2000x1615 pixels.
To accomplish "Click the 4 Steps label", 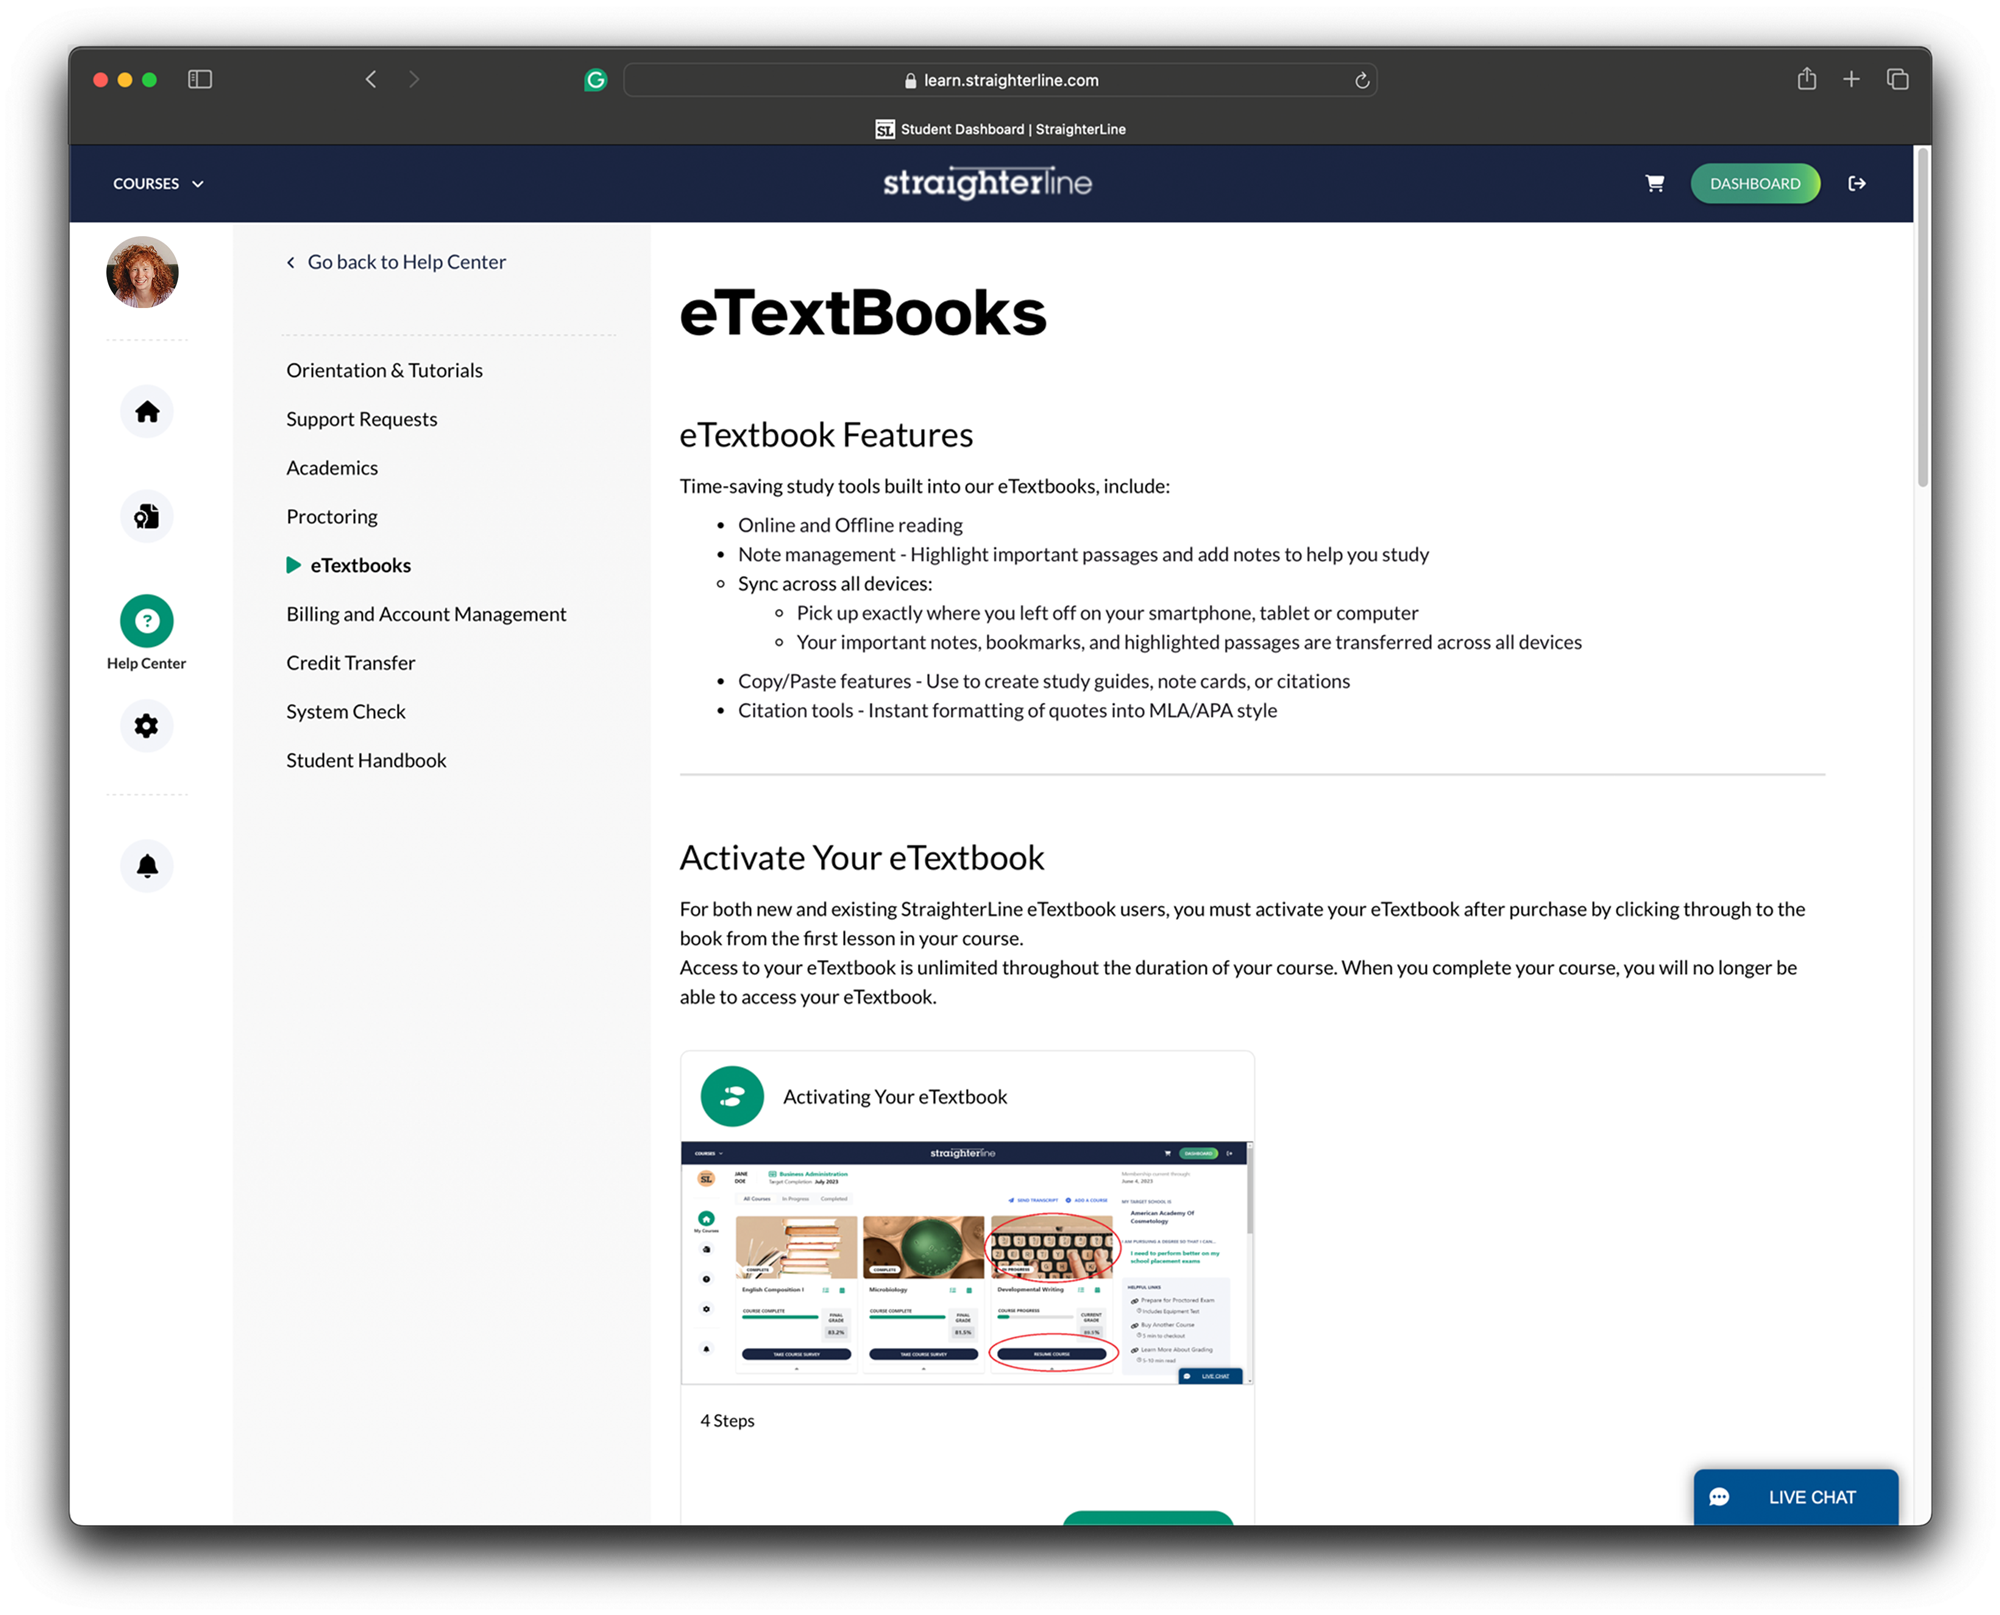I will pyautogui.click(x=727, y=1421).
